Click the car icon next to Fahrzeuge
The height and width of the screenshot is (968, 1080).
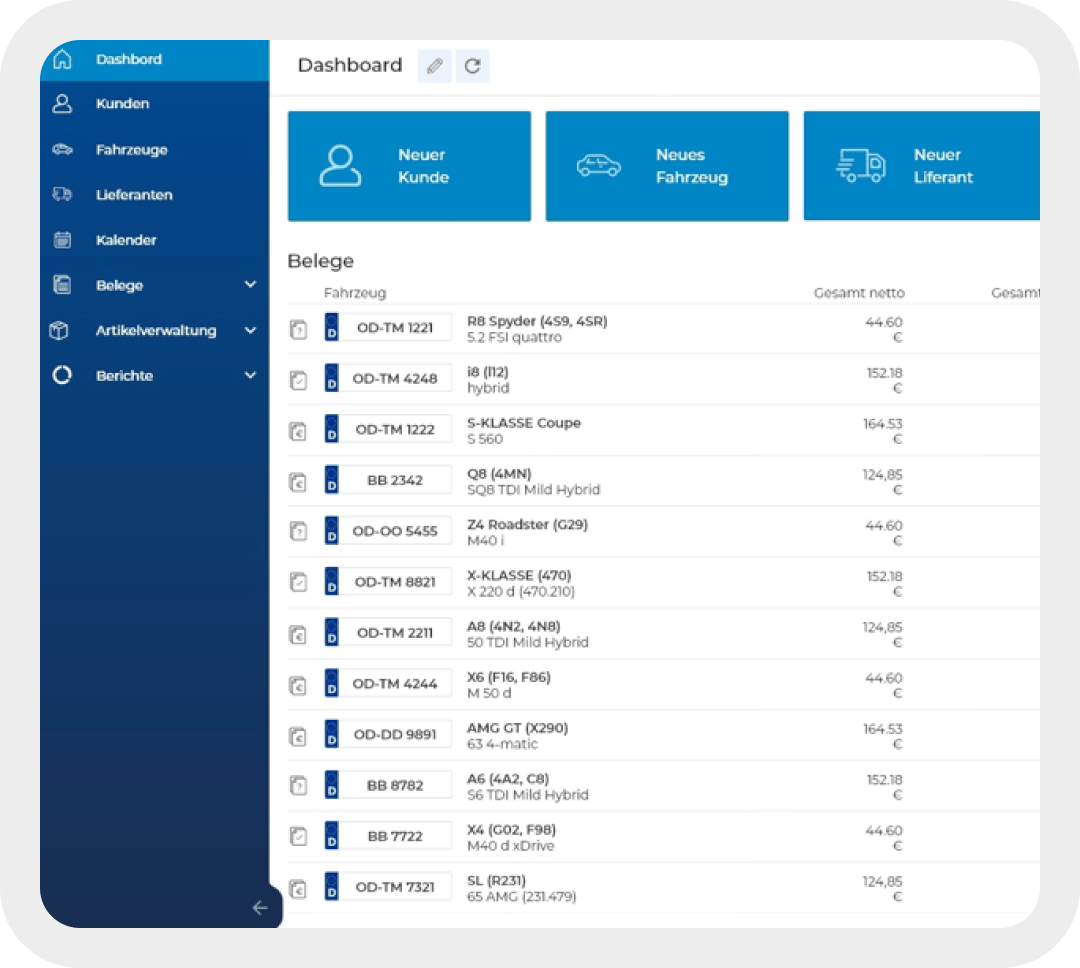coord(62,150)
